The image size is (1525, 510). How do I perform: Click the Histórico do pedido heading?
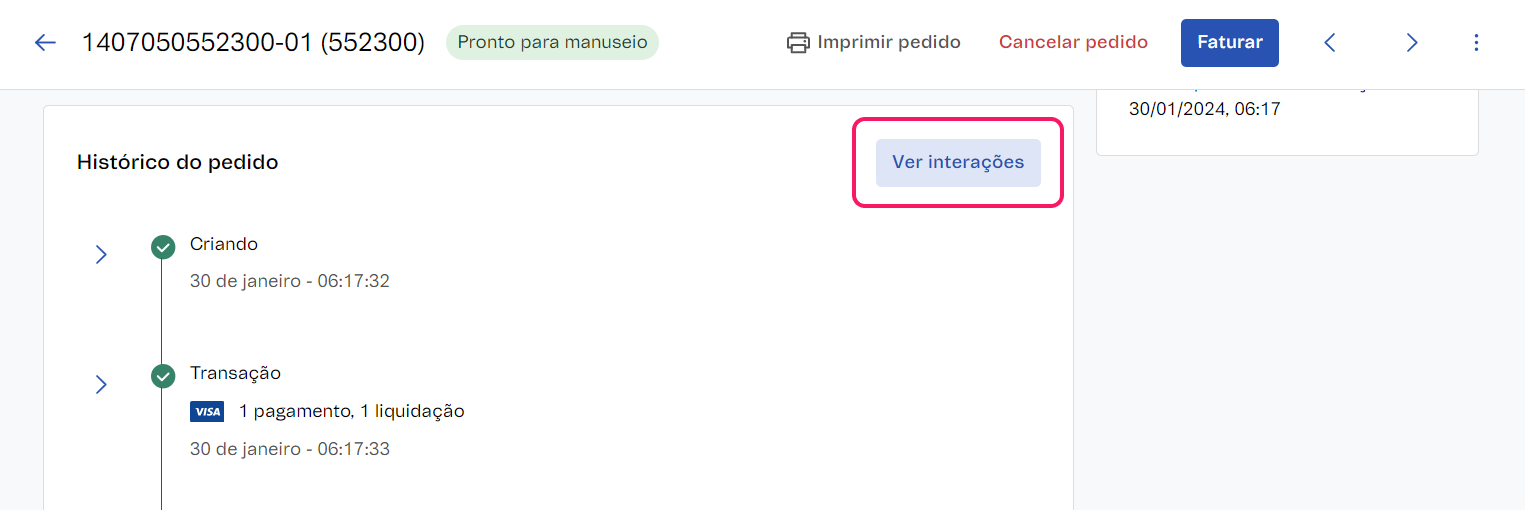click(x=177, y=162)
